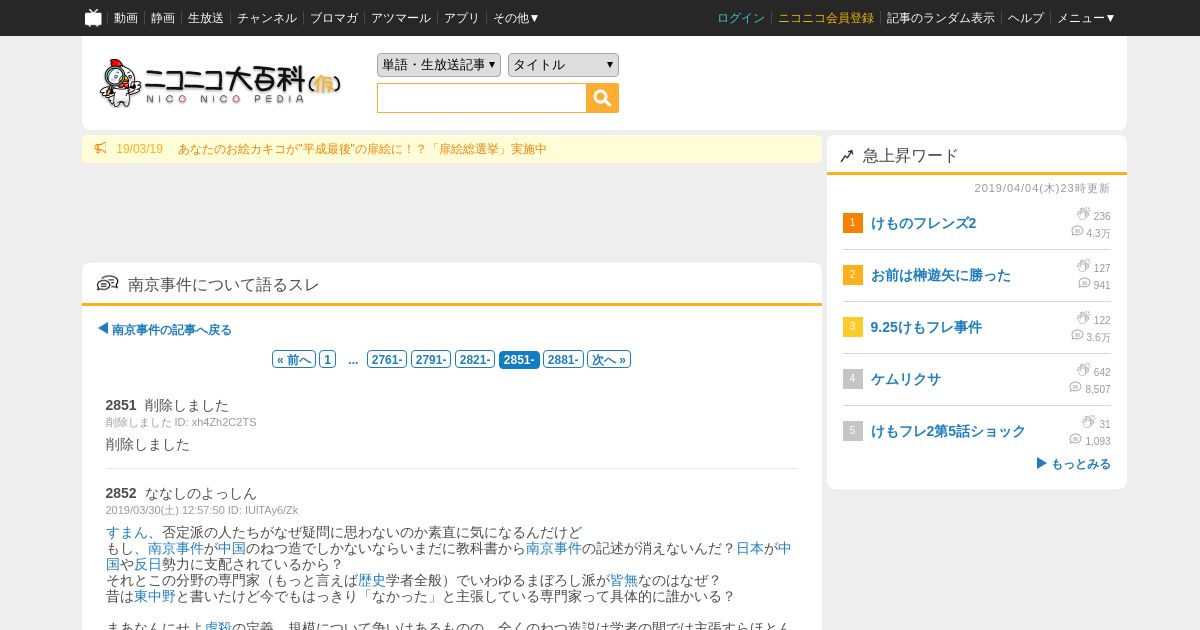Viewport: 1200px width, 630px height.
Task: Click the 皆無 link in post 2852
Action: tap(624, 581)
